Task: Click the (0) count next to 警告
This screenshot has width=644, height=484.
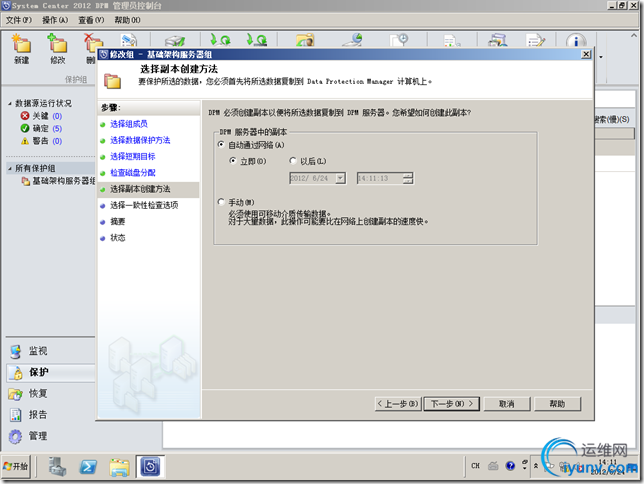Action: pos(57,141)
